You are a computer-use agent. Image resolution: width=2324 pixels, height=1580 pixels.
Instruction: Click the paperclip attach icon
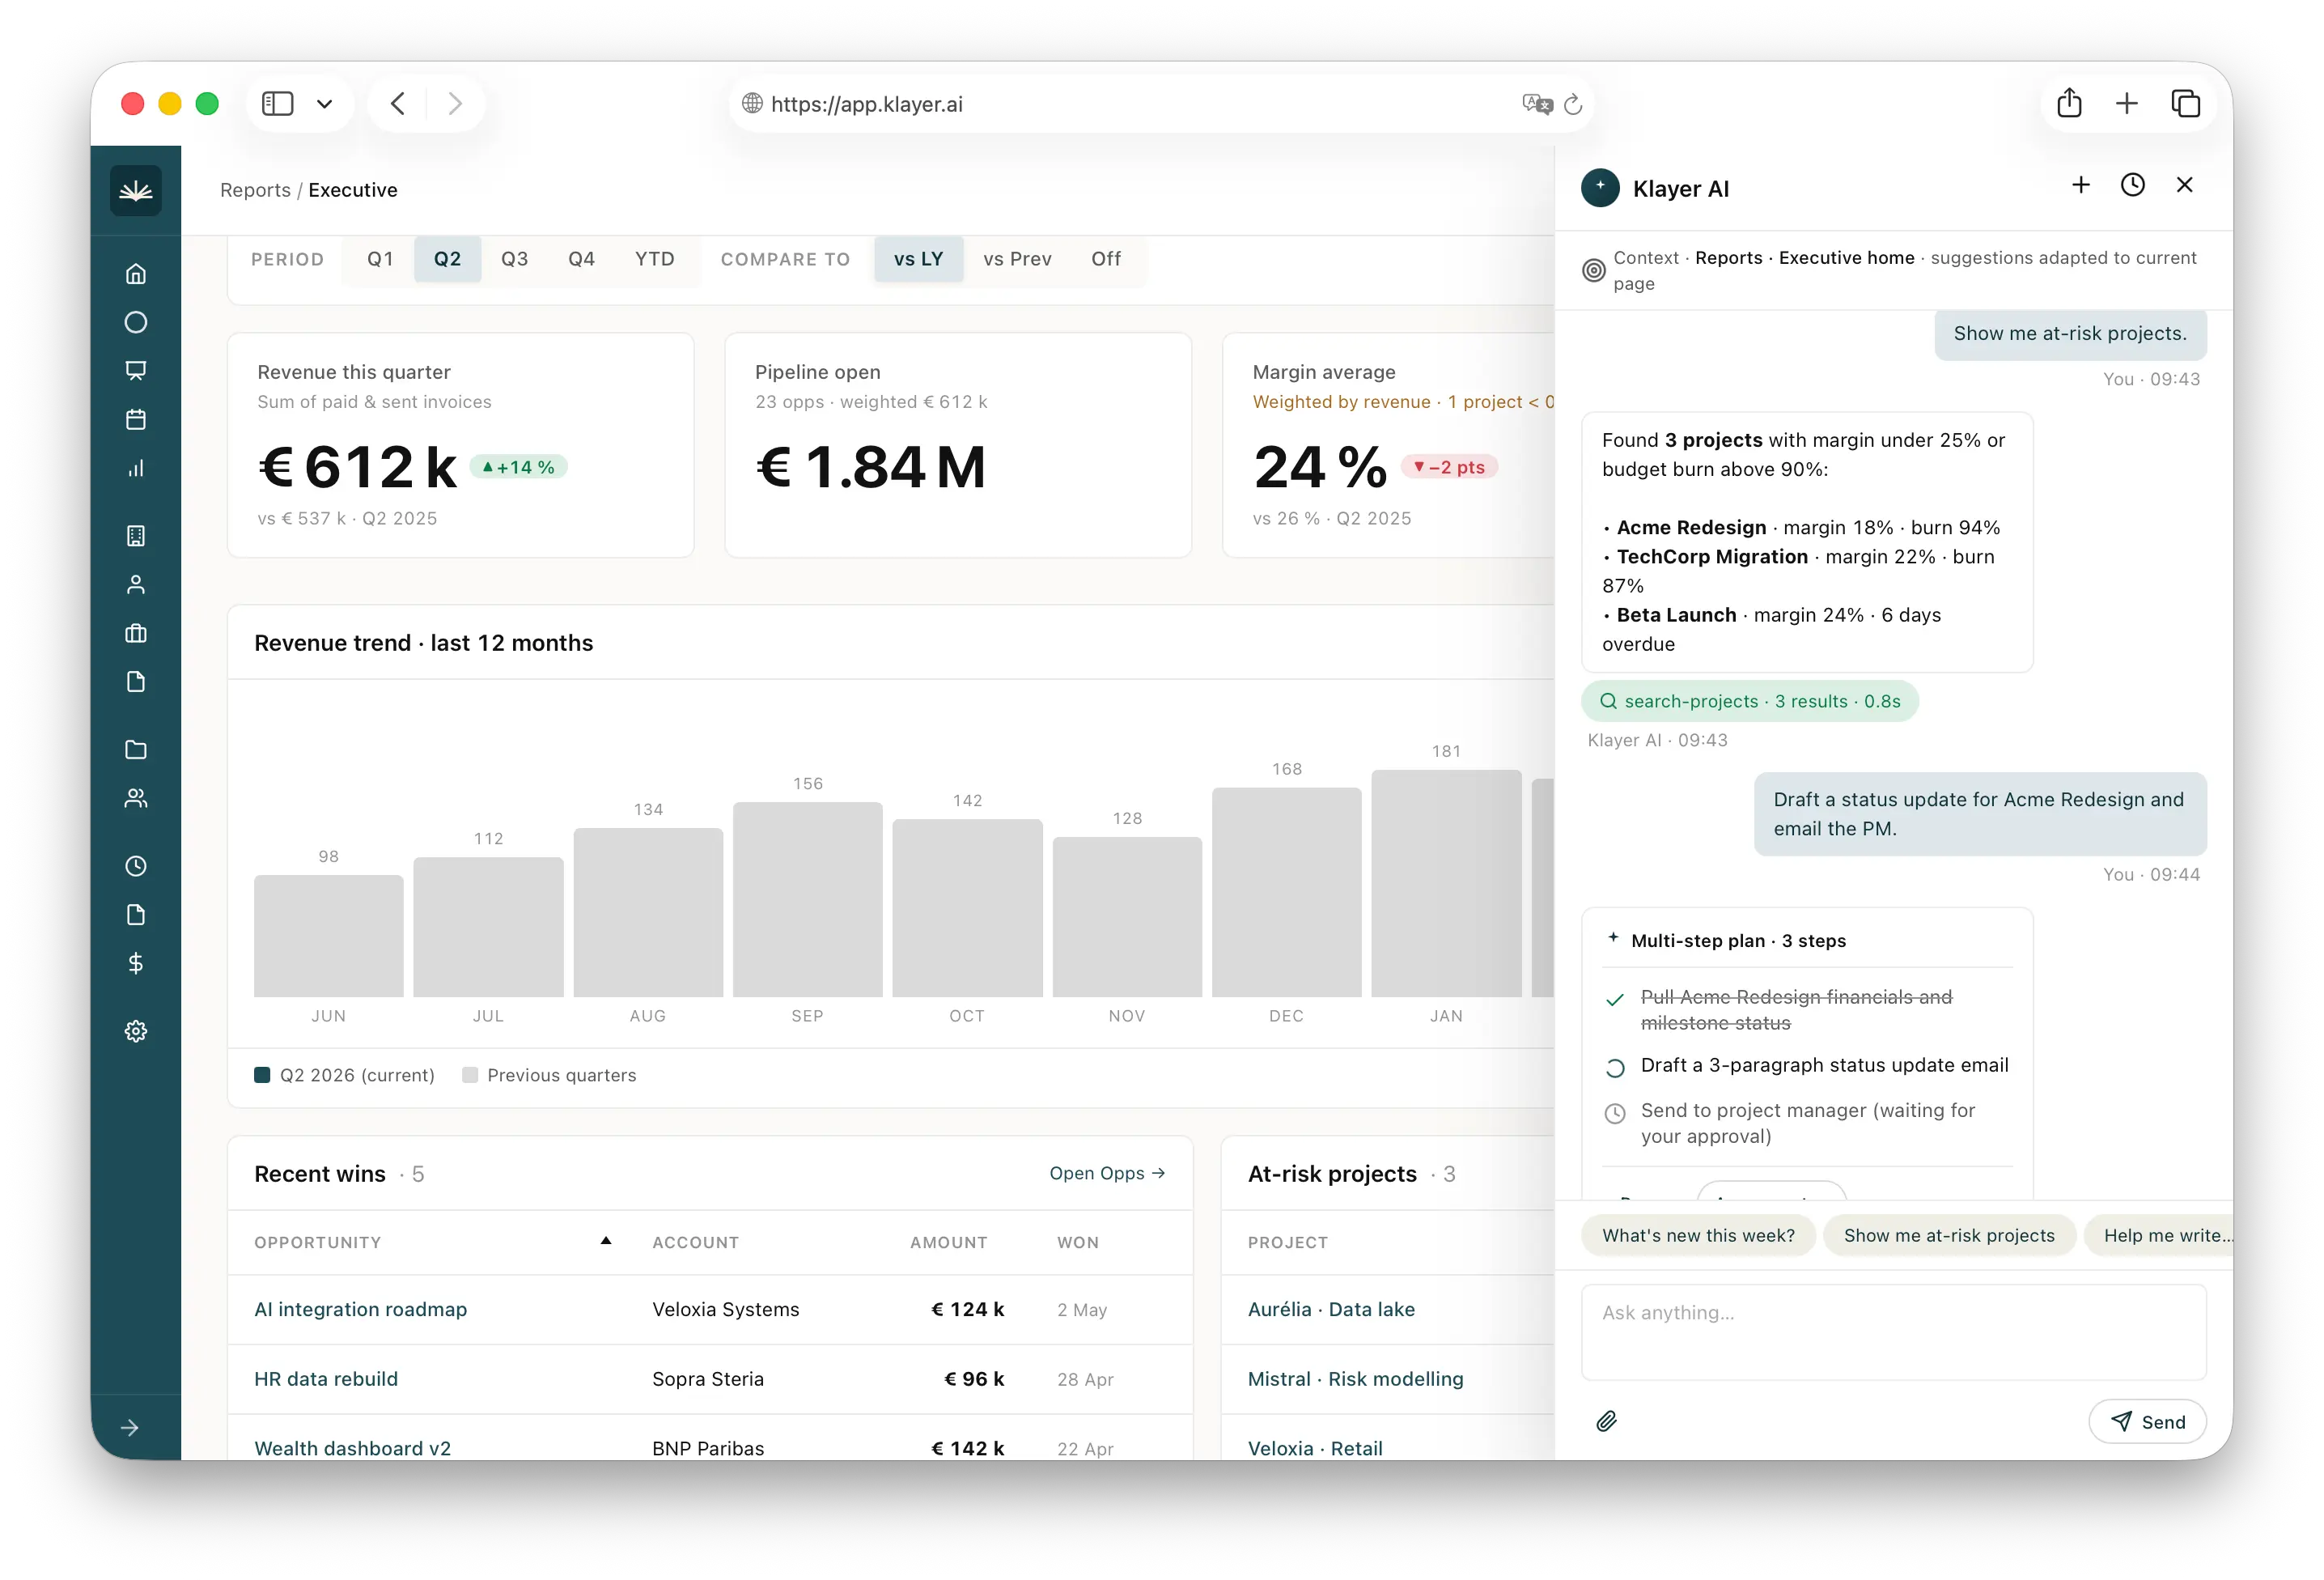tap(1606, 1421)
